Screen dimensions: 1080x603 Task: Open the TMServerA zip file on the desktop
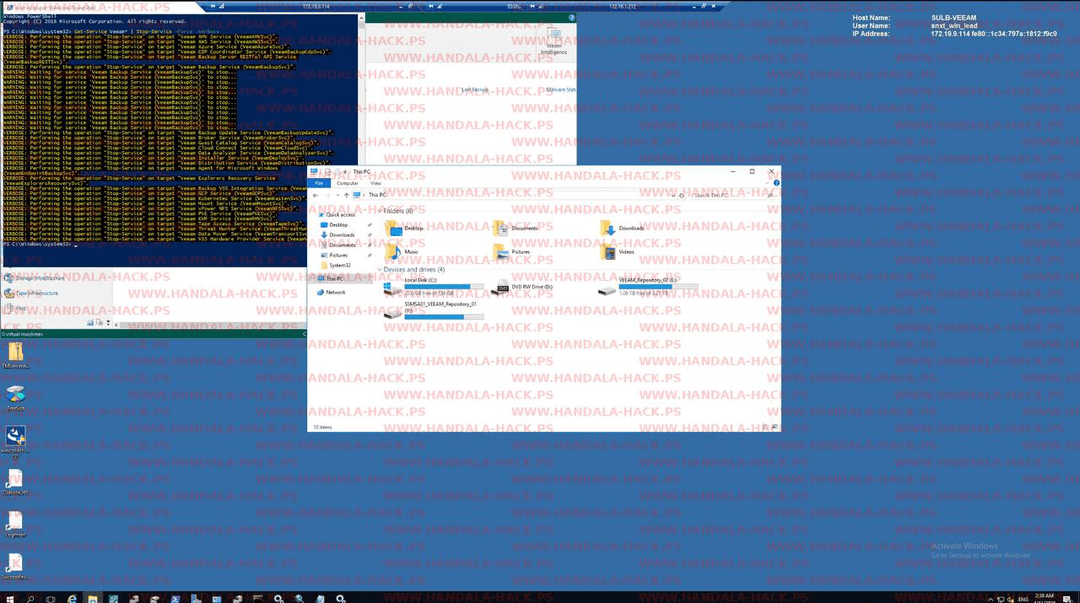click(15, 354)
